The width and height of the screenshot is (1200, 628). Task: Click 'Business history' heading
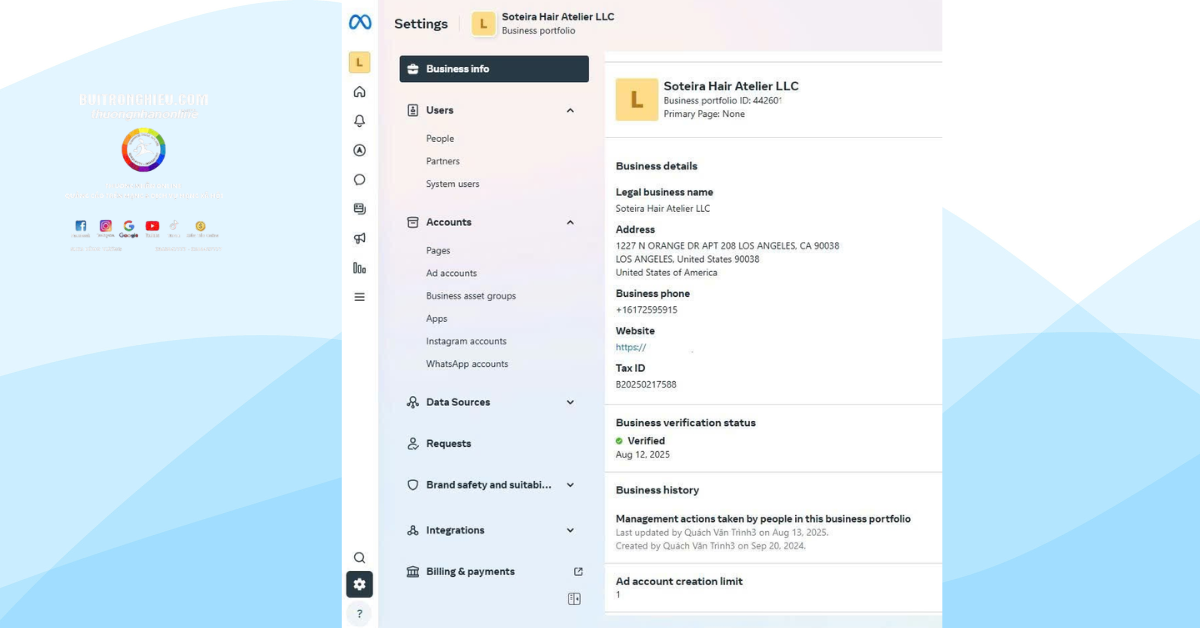[657, 490]
